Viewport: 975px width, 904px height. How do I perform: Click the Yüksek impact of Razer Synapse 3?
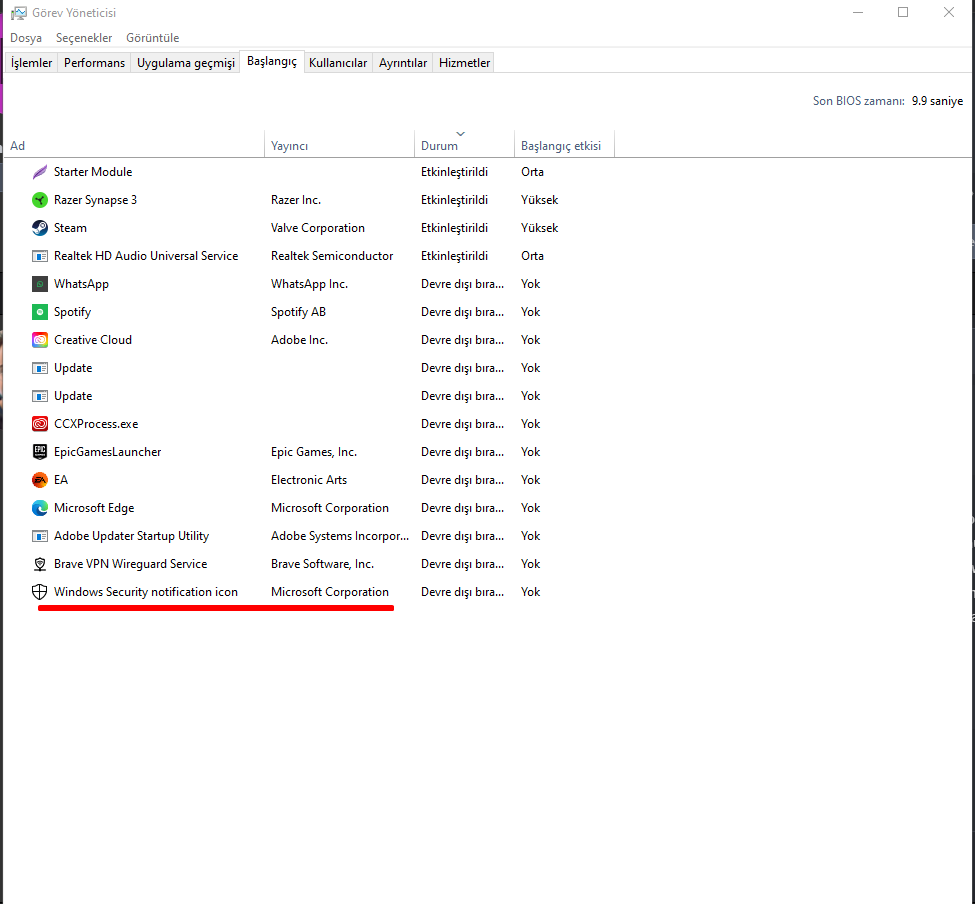point(540,200)
